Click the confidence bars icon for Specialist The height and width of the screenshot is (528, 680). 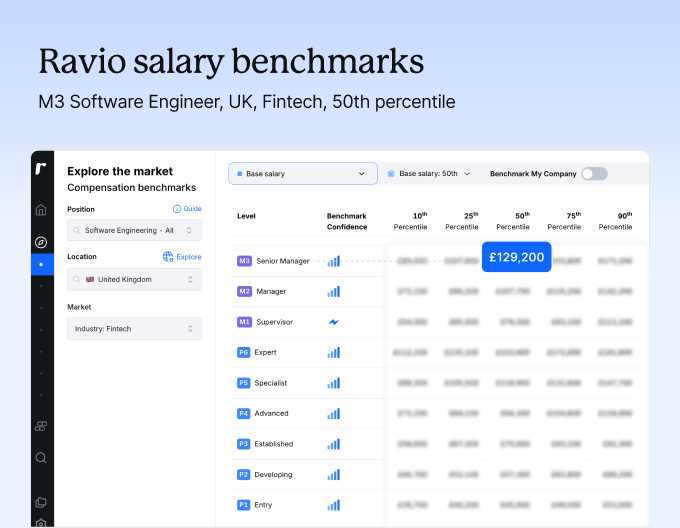click(x=333, y=383)
